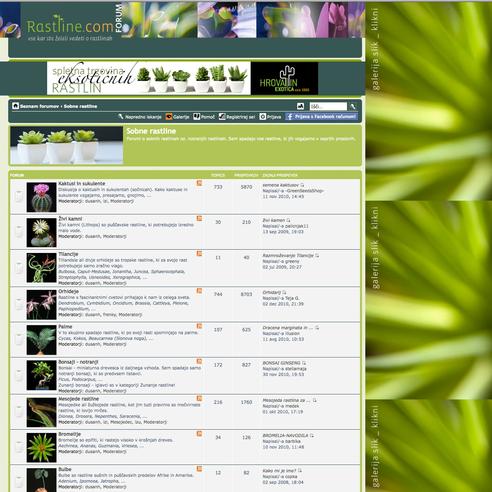
Task: Click the Sobne rastline breadcrumb link
Action: [80, 106]
